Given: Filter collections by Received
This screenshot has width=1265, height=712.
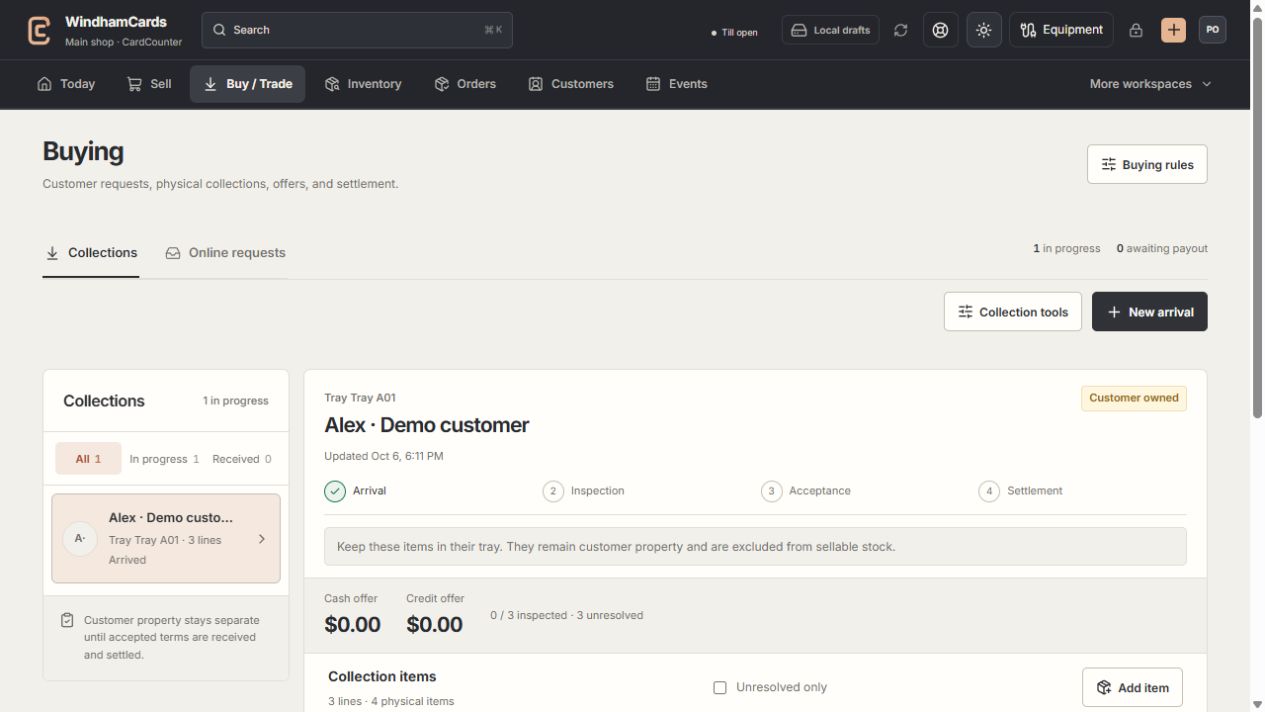Looking at the screenshot, I should [242, 459].
